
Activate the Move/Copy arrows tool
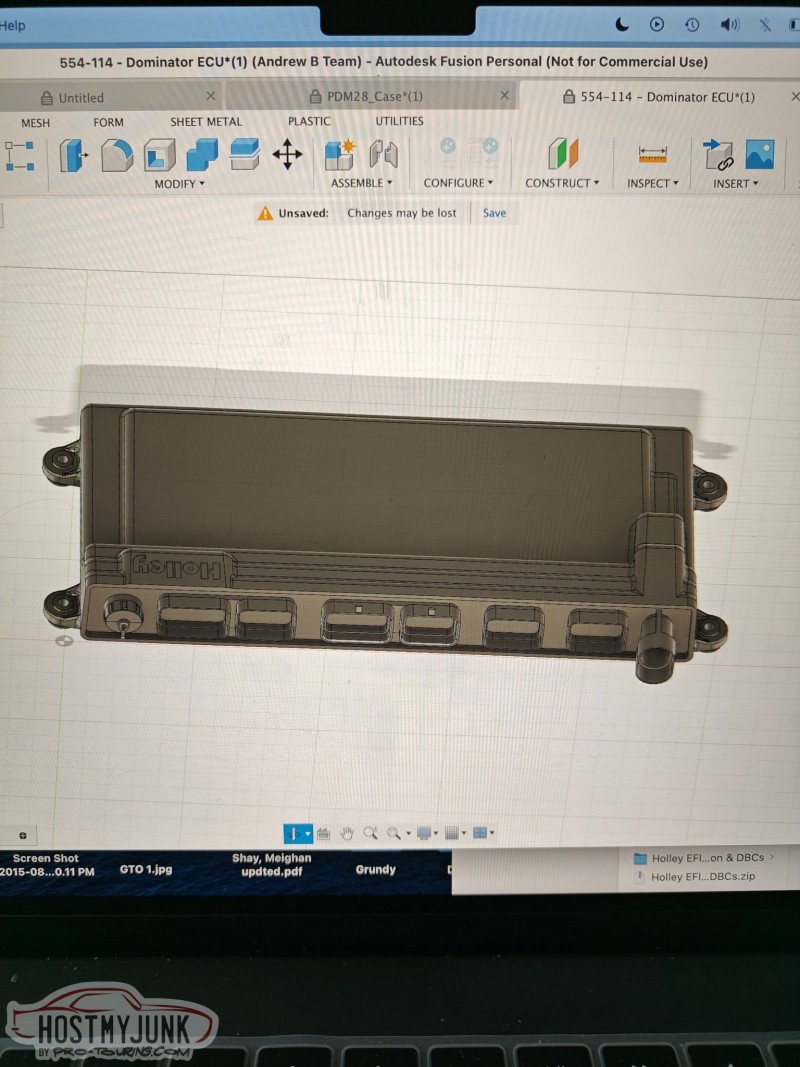[287, 154]
